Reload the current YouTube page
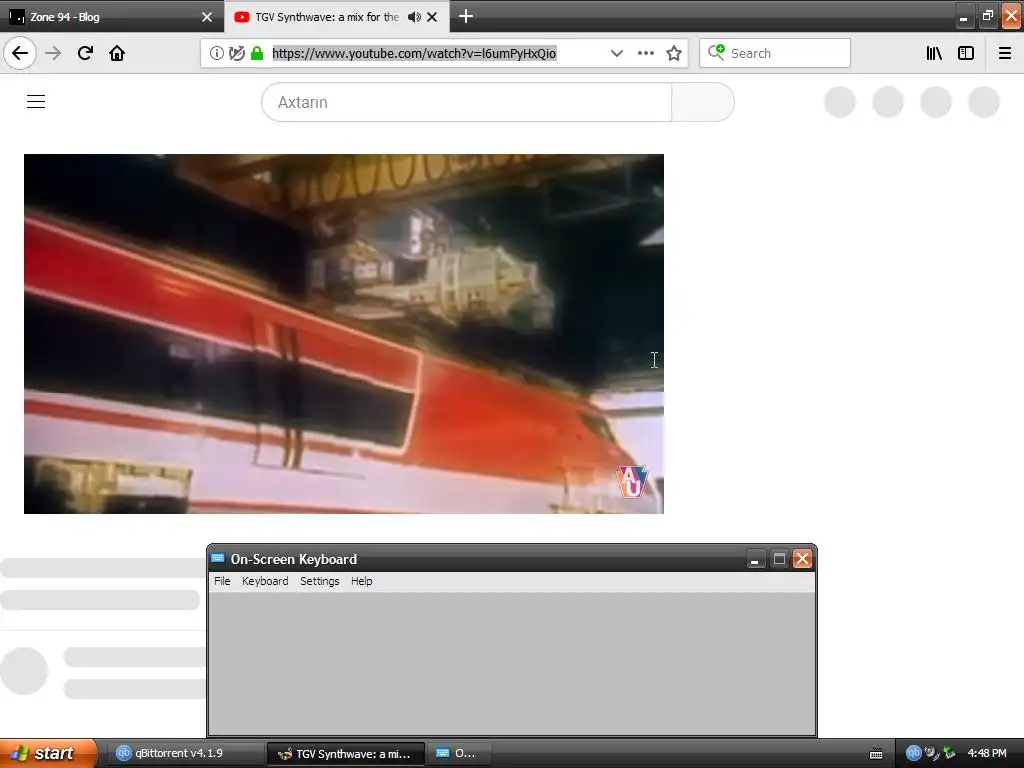Viewport: 1024px width, 768px height. click(x=85, y=53)
